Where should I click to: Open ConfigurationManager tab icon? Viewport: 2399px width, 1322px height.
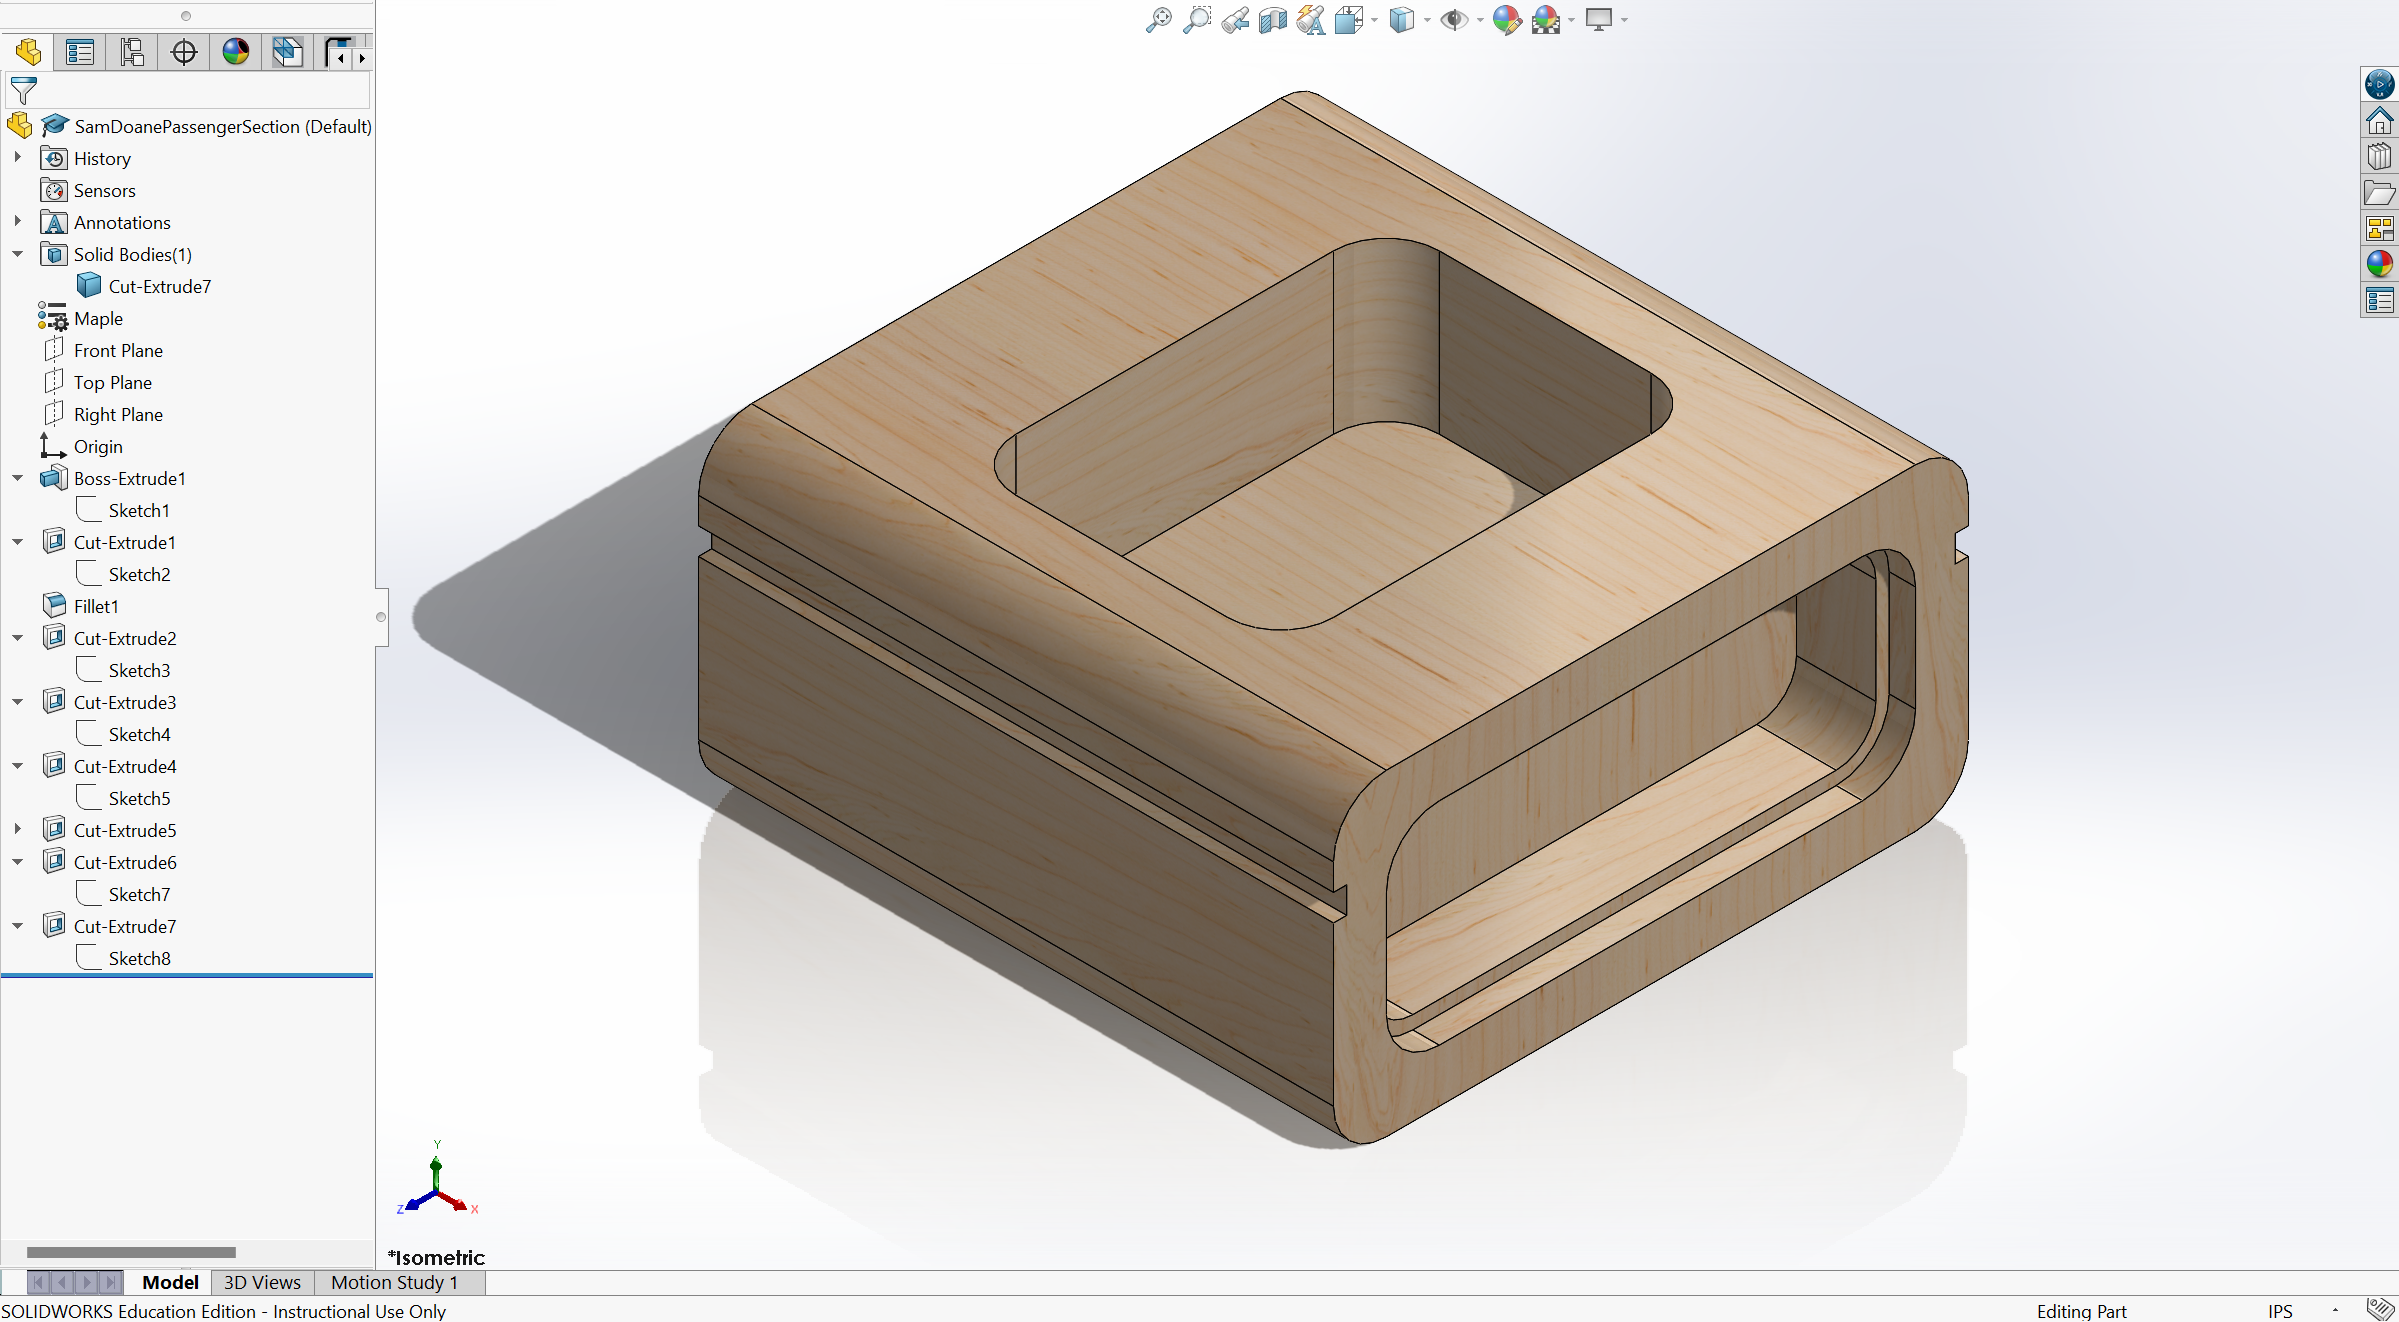pos(132,52)
